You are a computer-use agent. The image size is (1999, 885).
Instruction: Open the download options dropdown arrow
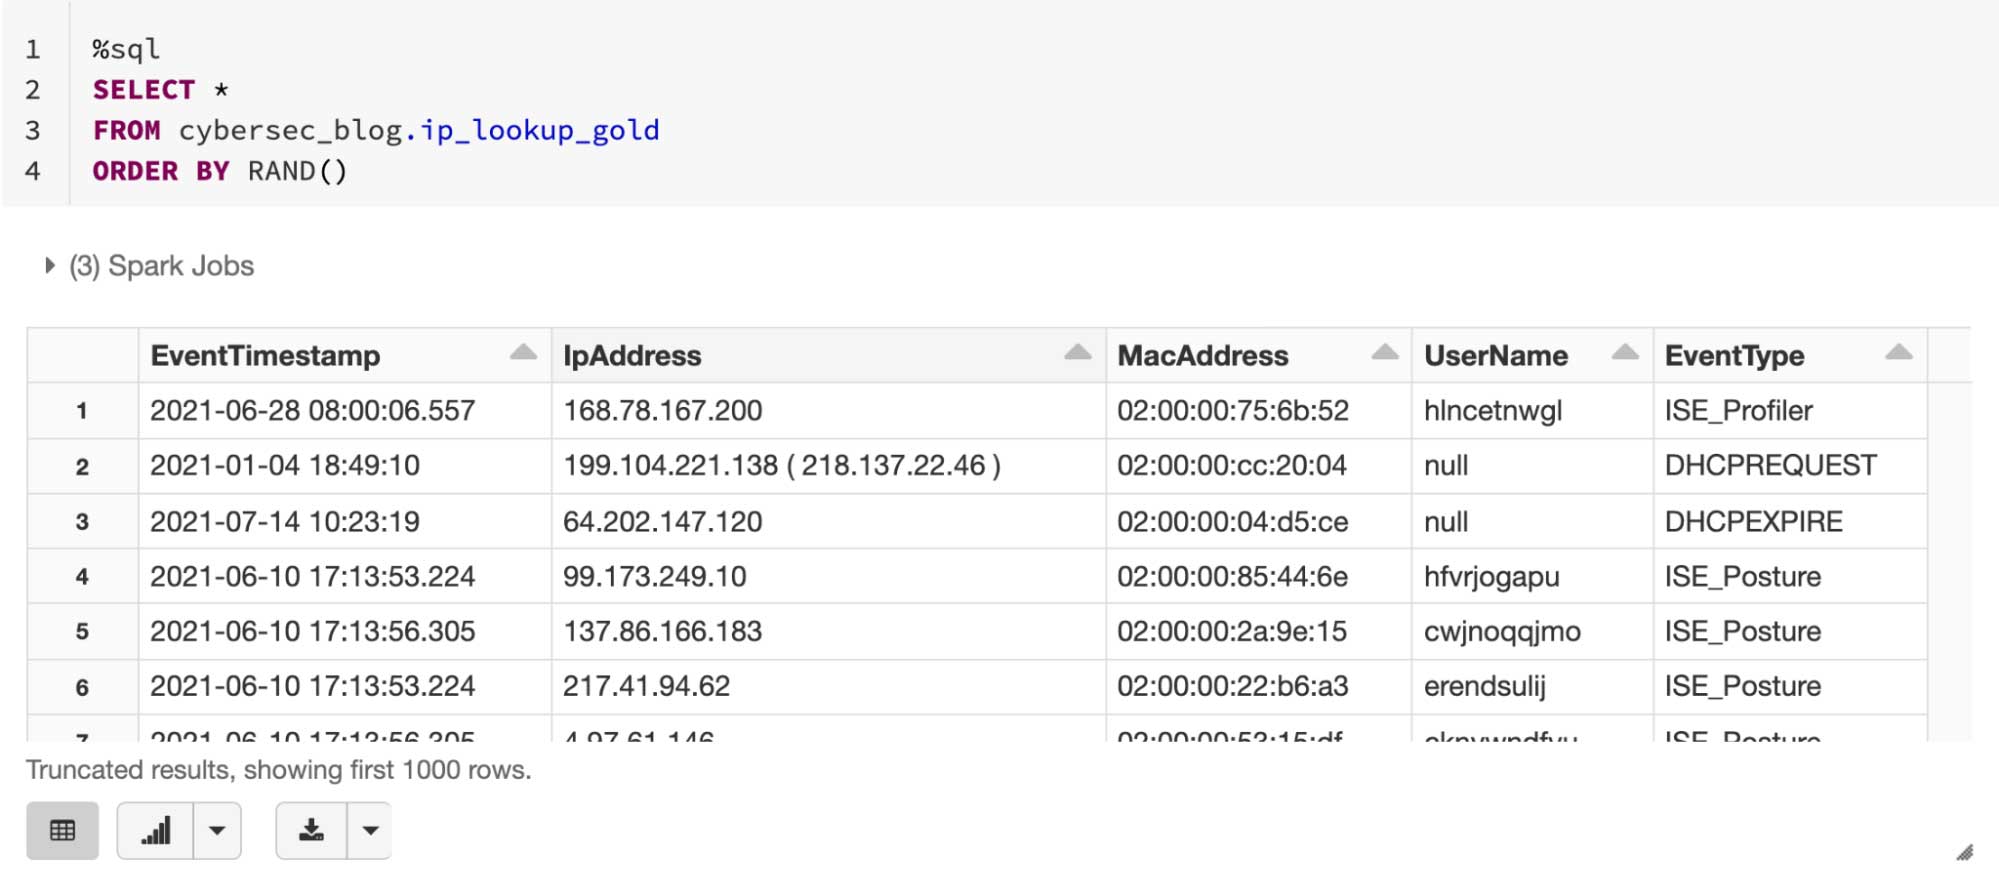(370, 831)
